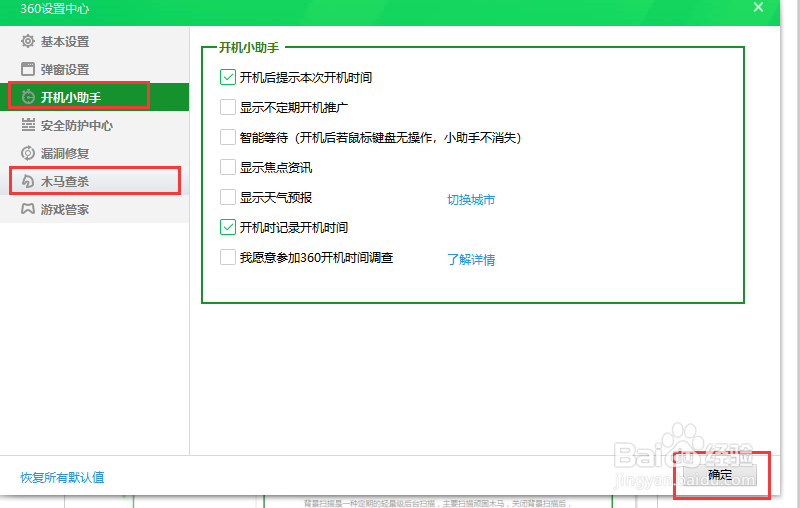
Task: Click the gamepad icon beside 游戏管家
Action: [28, 209]
